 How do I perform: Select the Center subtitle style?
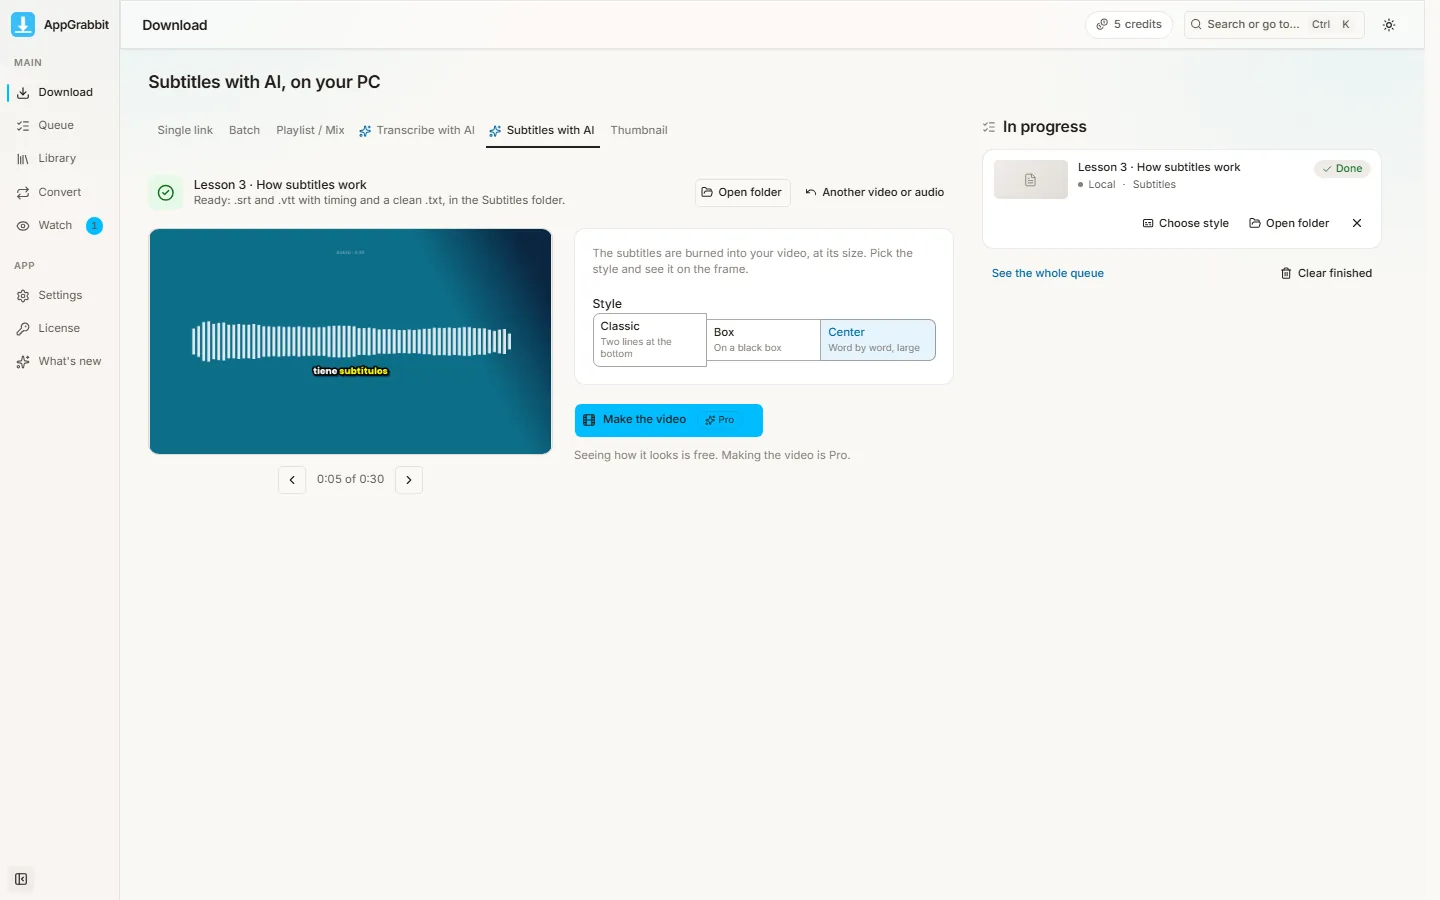(x=878, y=340)
